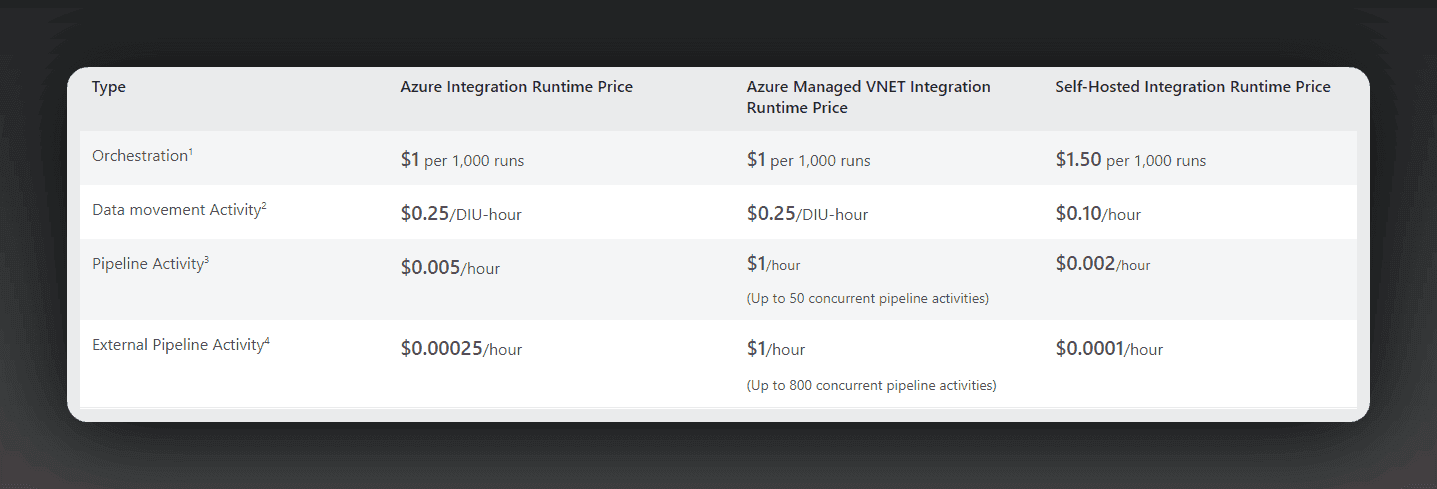Click the "$1.50 per 1,000 runs" price
This screenshot has width=1437, height=489.
click(x=1130, y=160)
